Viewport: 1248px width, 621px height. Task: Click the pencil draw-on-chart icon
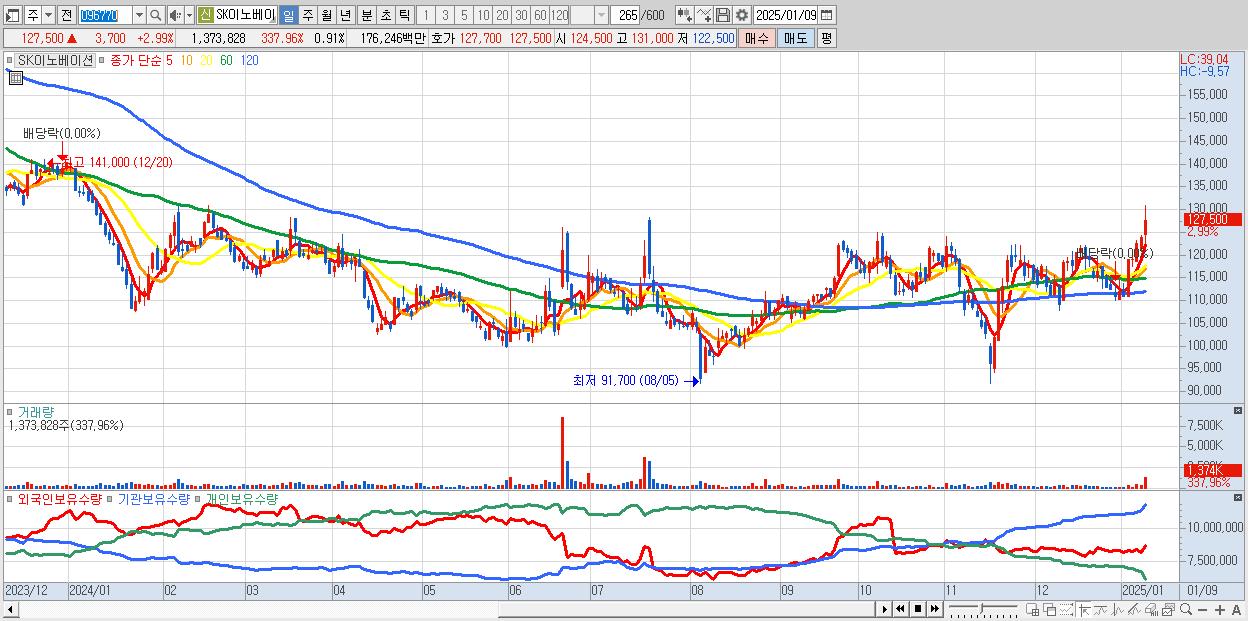point(1134,610)
